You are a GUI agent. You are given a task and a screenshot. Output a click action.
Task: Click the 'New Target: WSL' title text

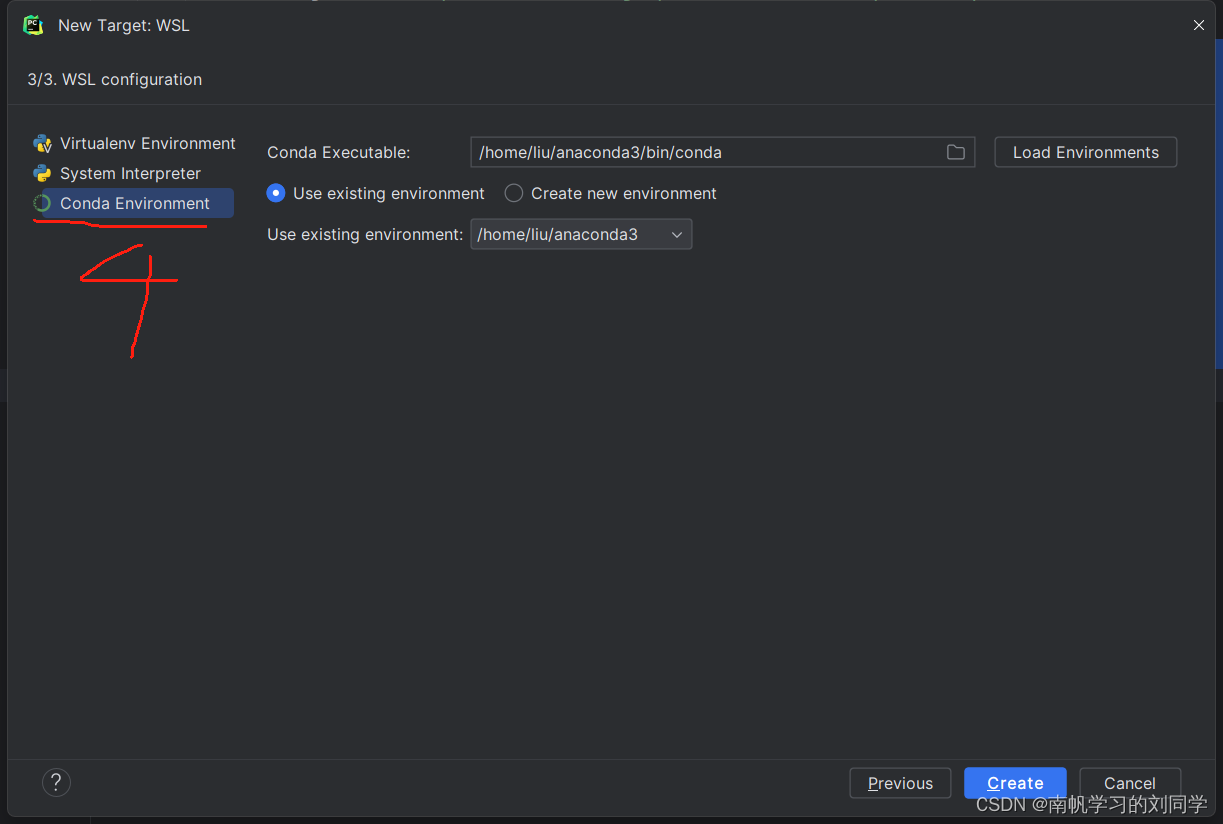pos(124,25)
